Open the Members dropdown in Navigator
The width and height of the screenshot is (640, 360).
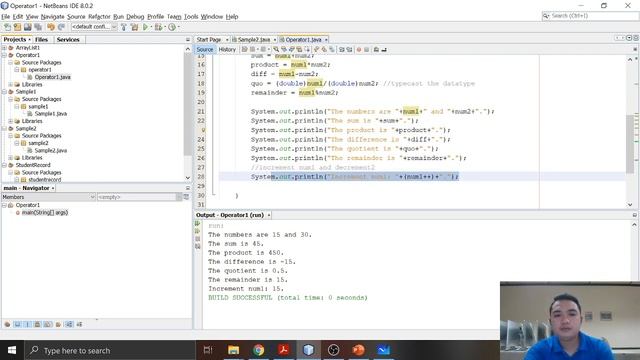click(49, 197)
